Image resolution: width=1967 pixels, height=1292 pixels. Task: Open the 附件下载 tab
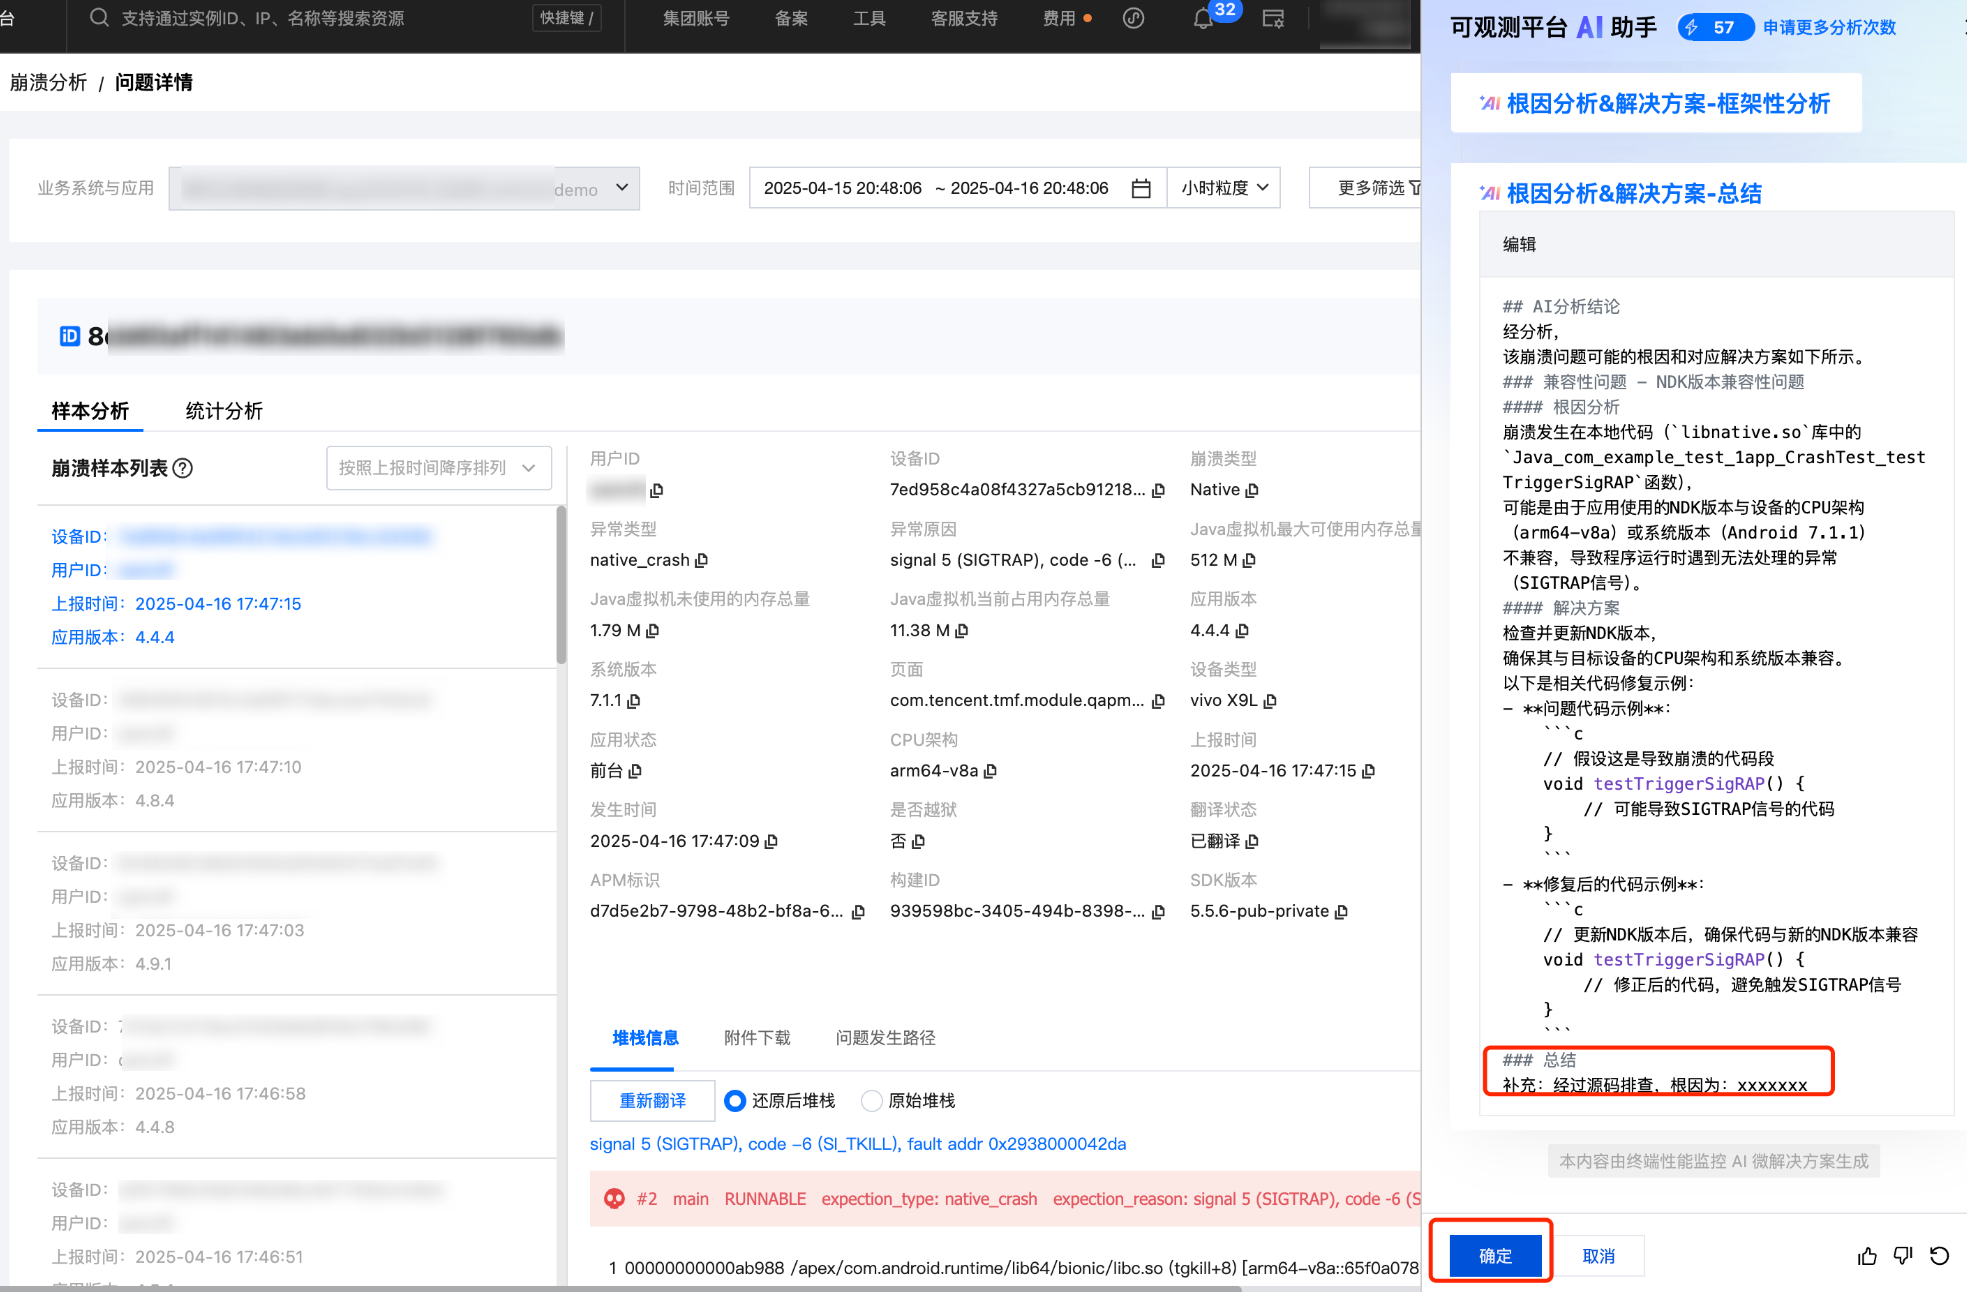[x=757, y=1038]
